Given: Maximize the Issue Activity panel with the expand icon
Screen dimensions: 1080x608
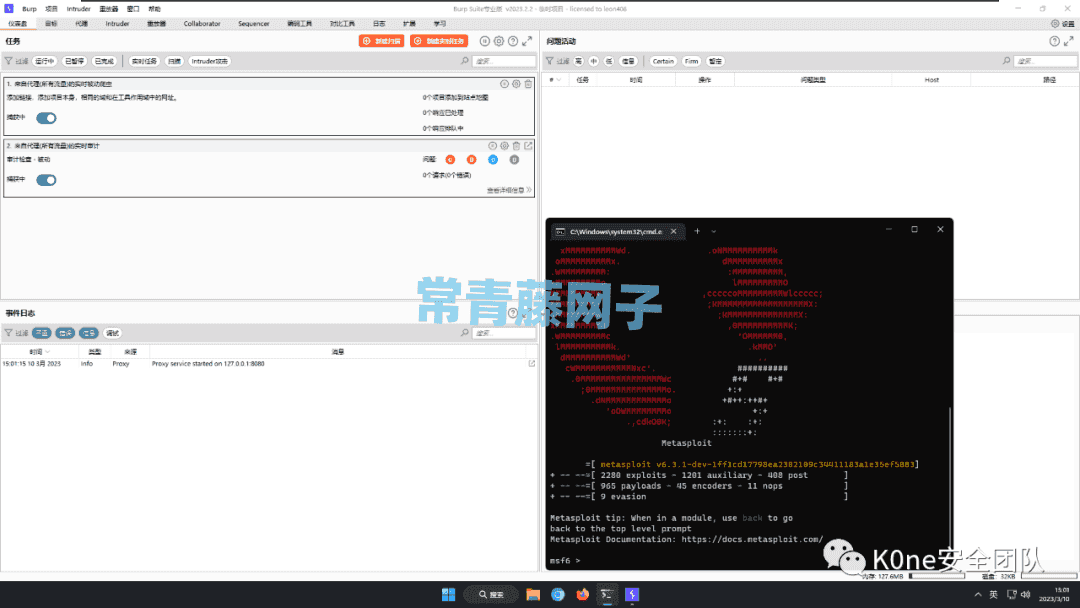Looking at the screenshot, I should (1069, 41).
